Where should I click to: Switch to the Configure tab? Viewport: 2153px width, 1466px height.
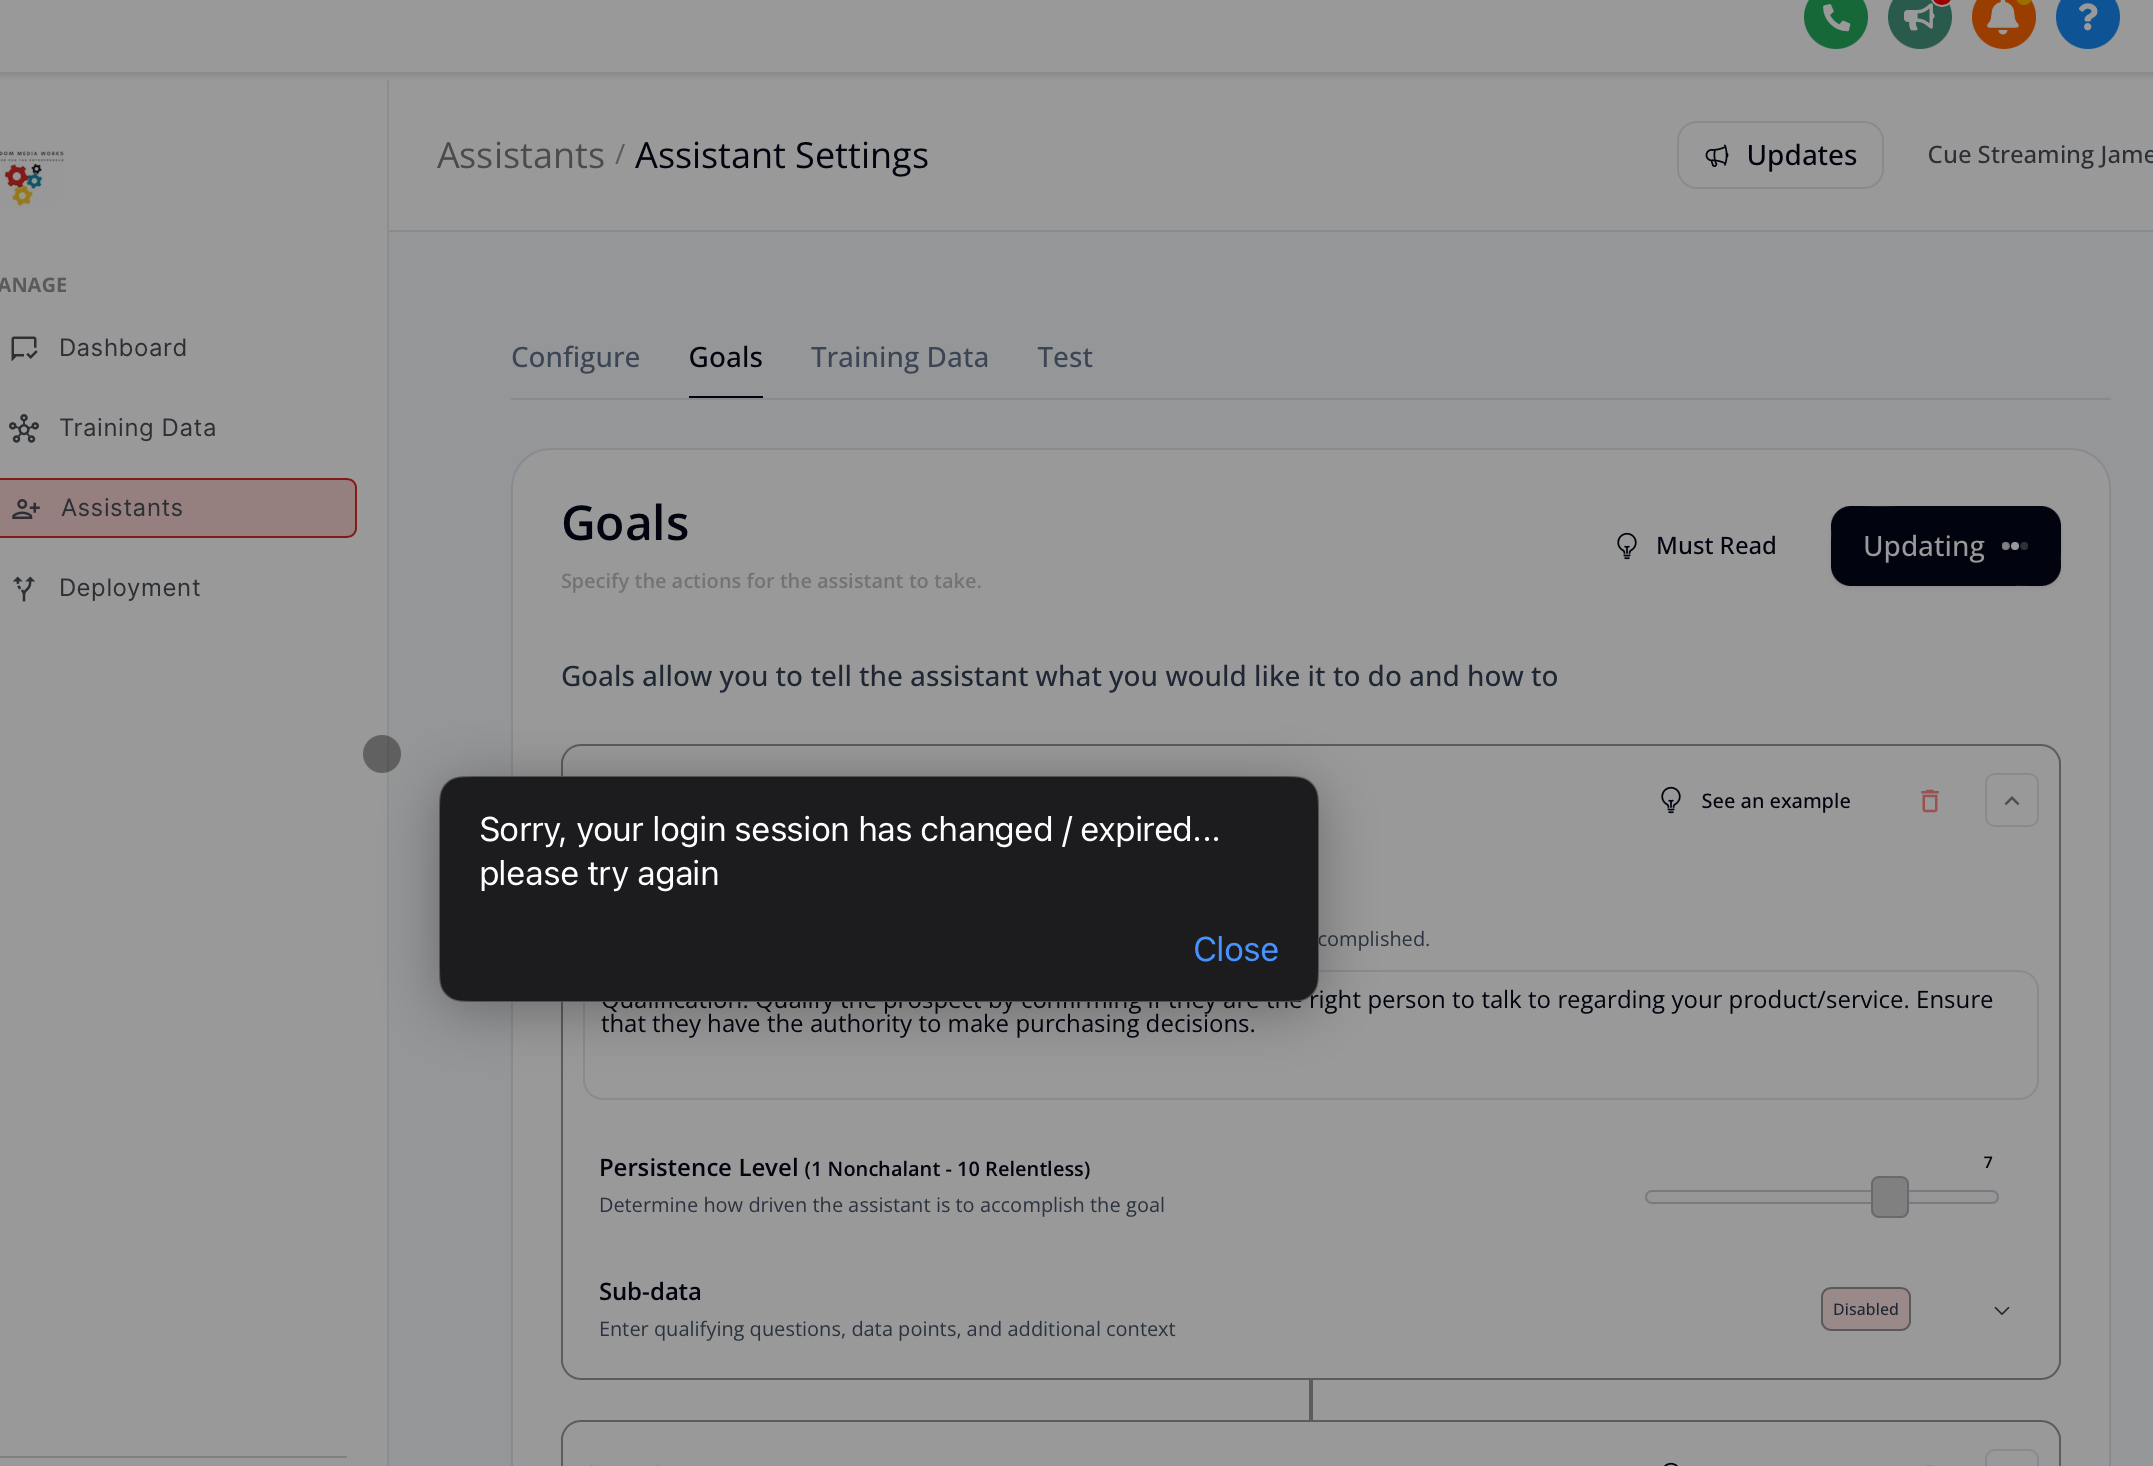575,357
